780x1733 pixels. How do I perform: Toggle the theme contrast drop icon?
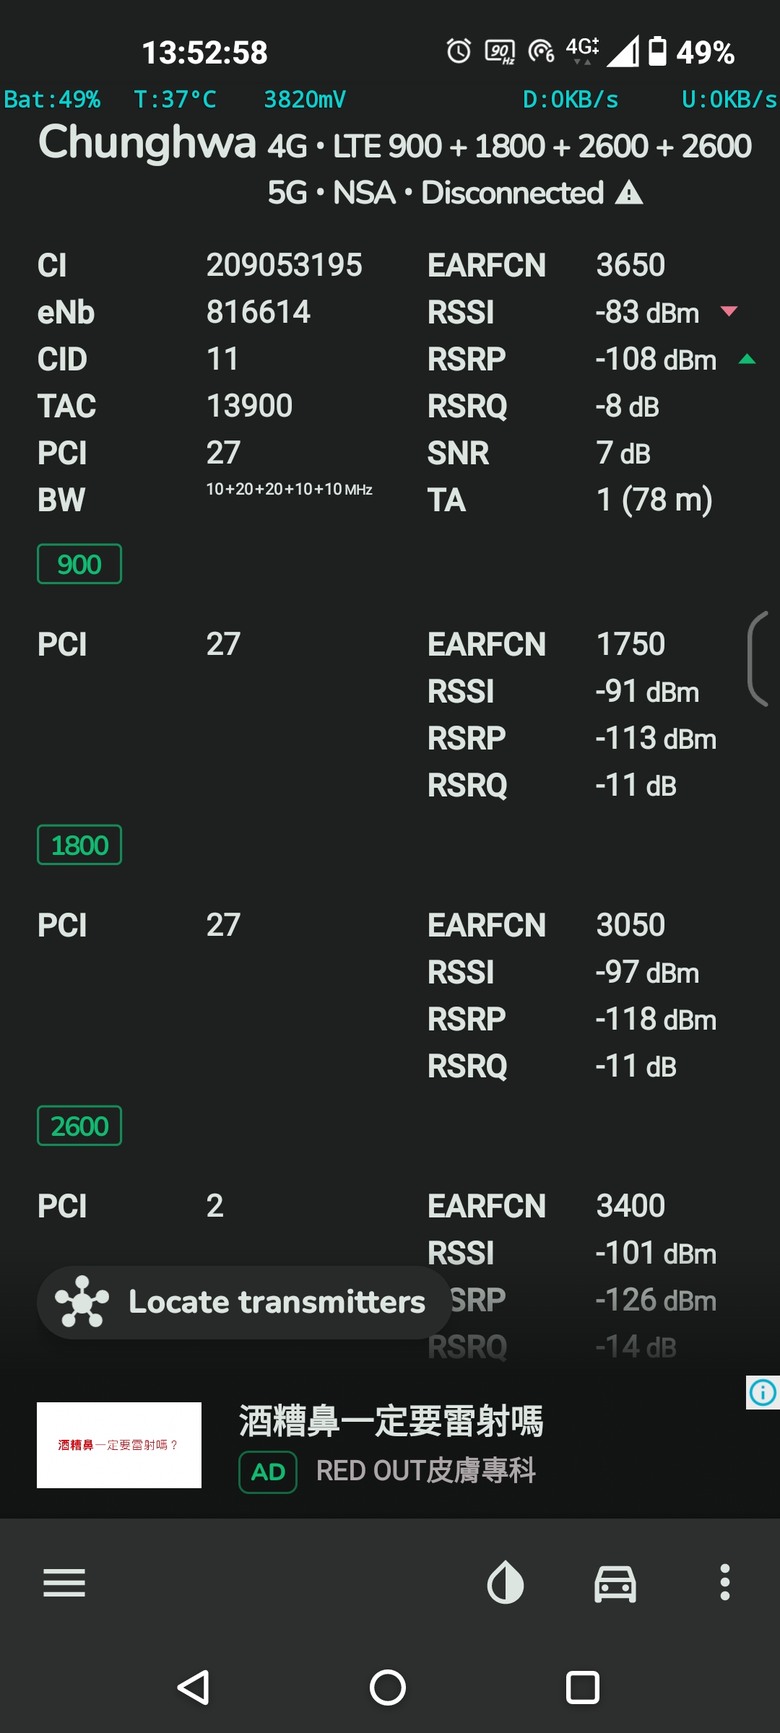click(x=505, y=1583)
